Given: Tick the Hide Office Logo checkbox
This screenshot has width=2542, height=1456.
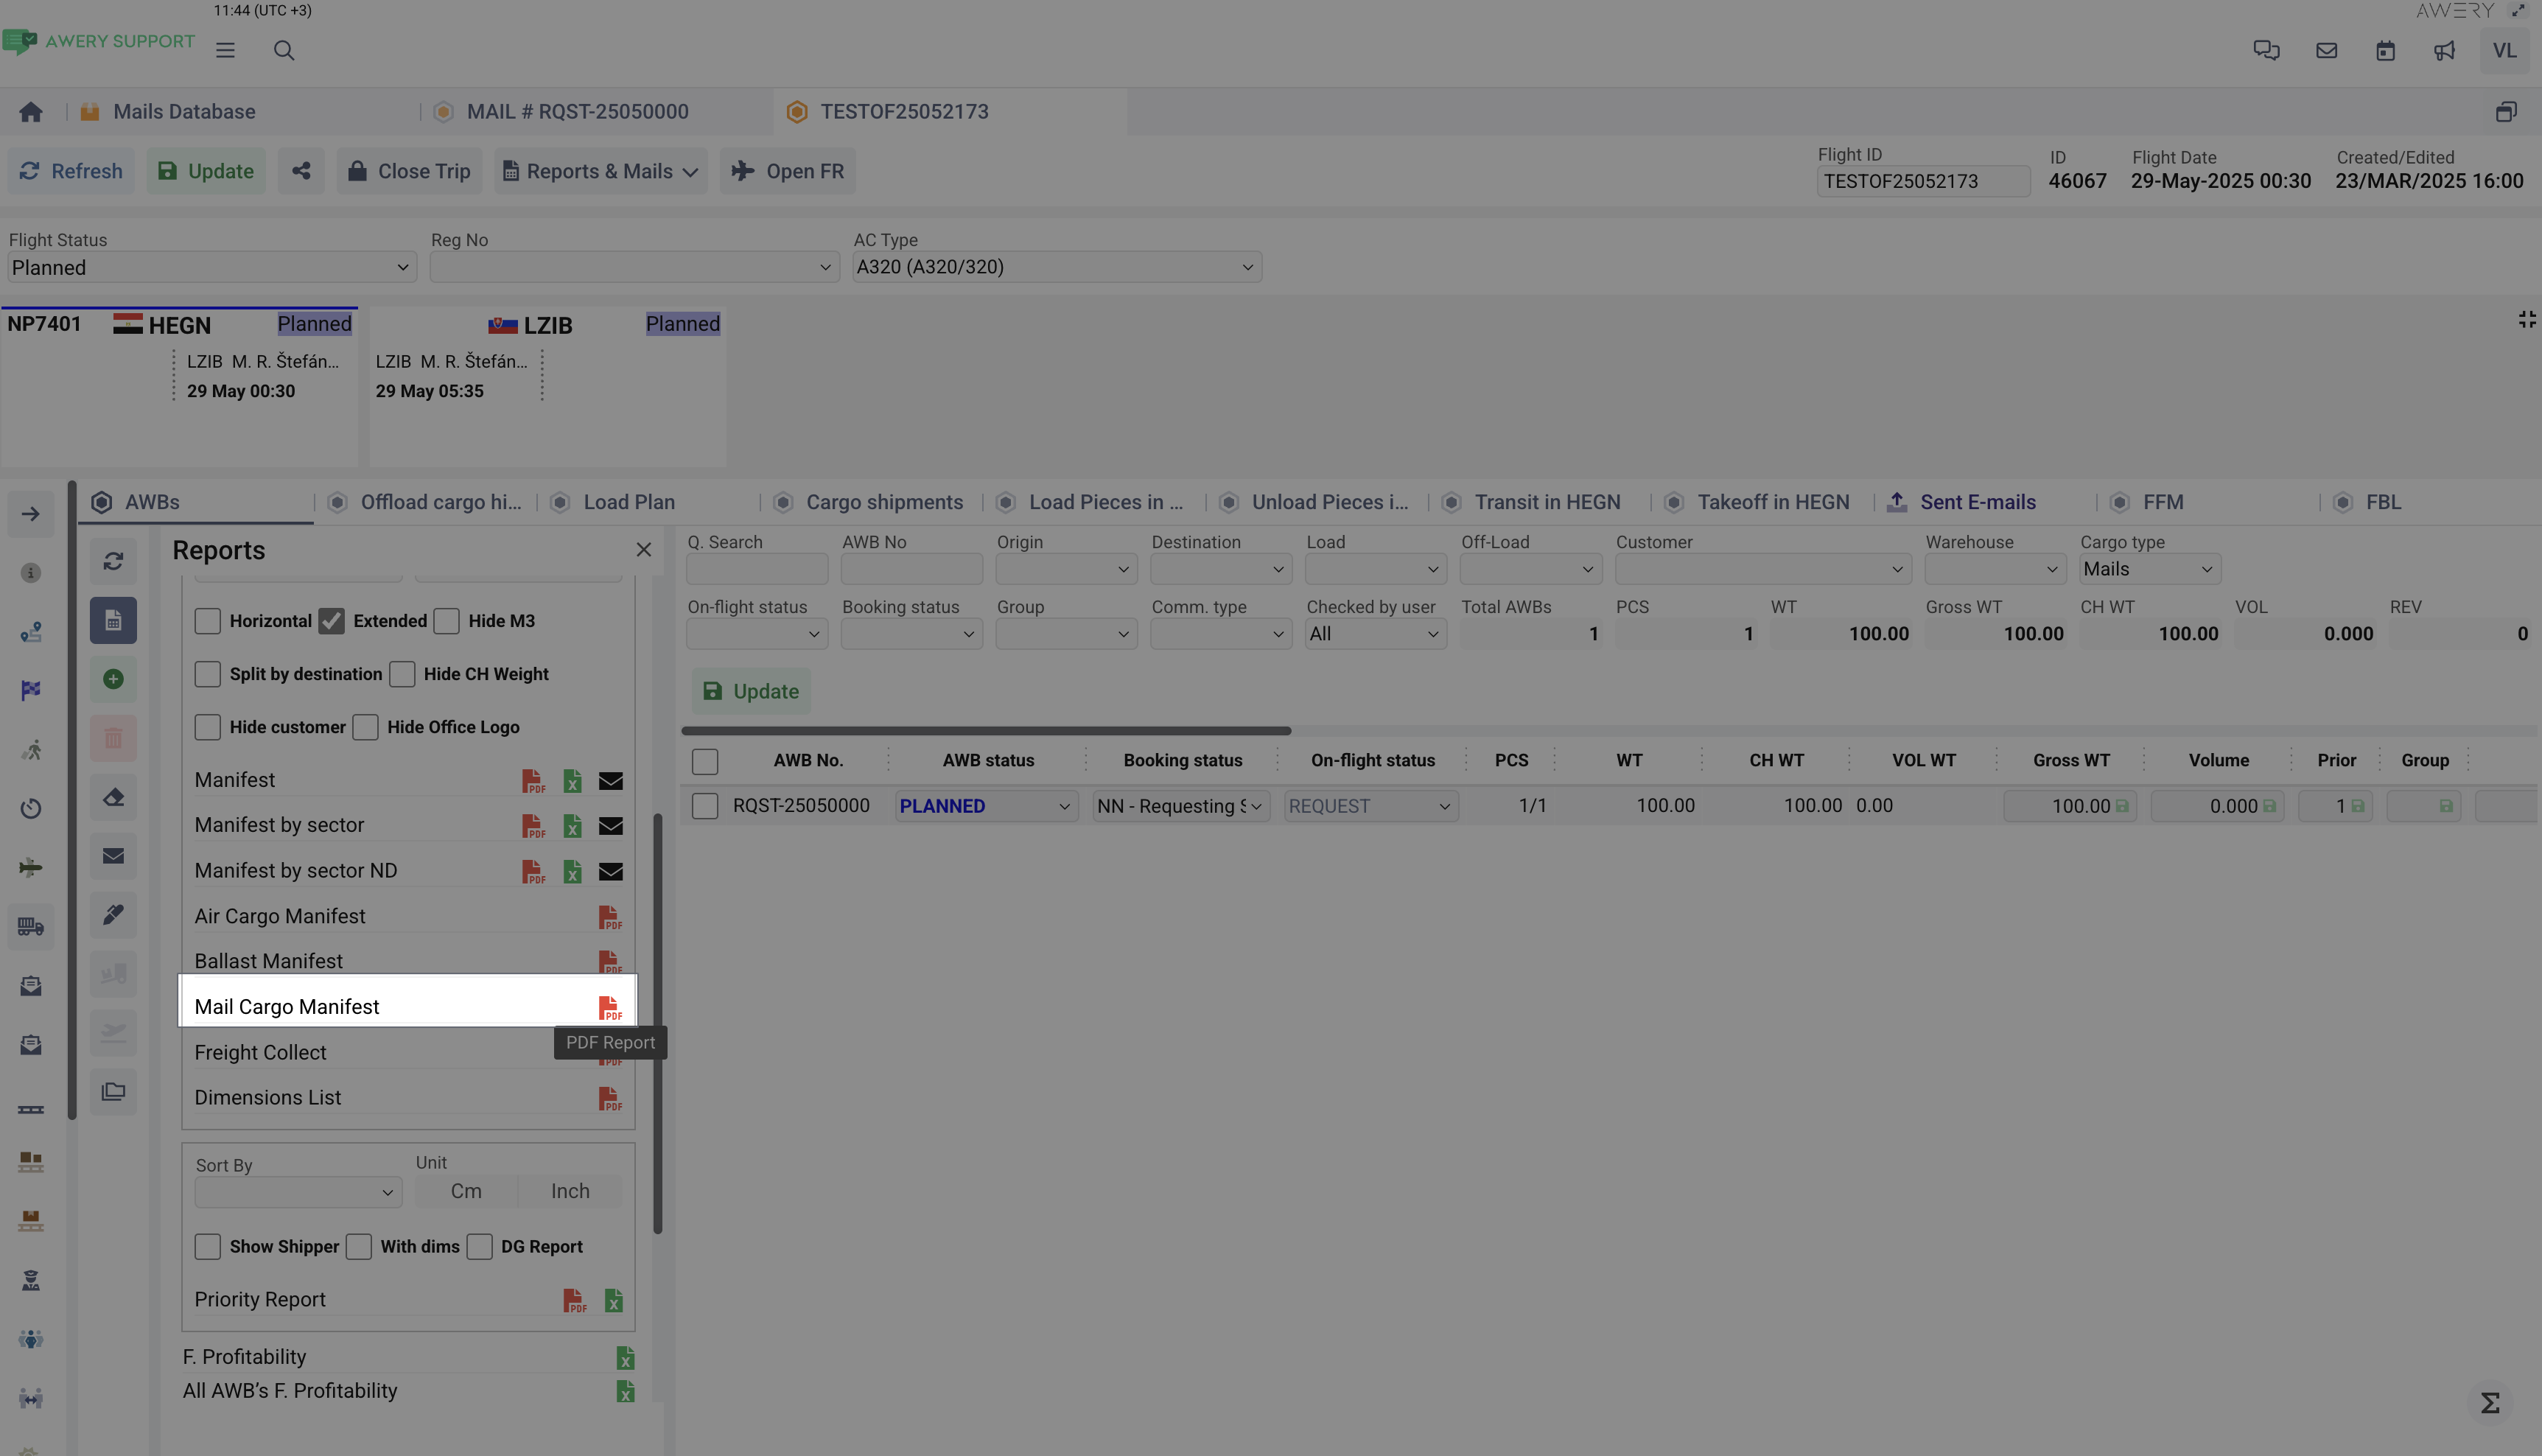Looking at the screenshot, I should pyautogui.click(x=366, y=727).
